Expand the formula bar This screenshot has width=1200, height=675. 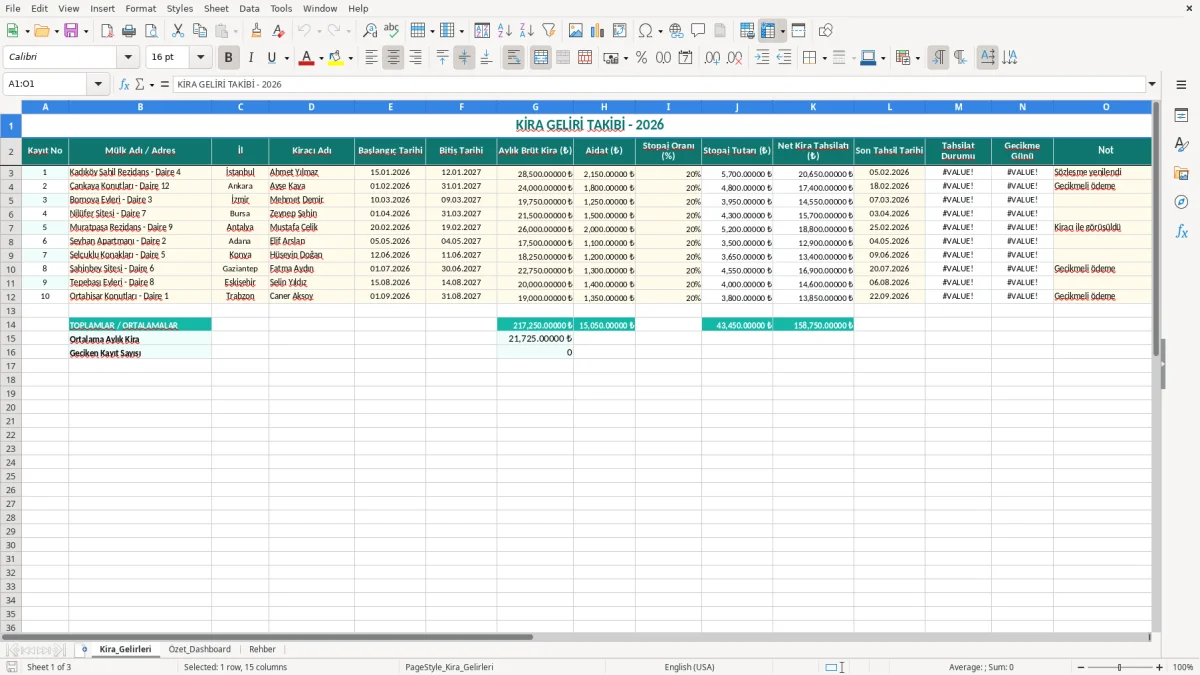coord(1152,84)
